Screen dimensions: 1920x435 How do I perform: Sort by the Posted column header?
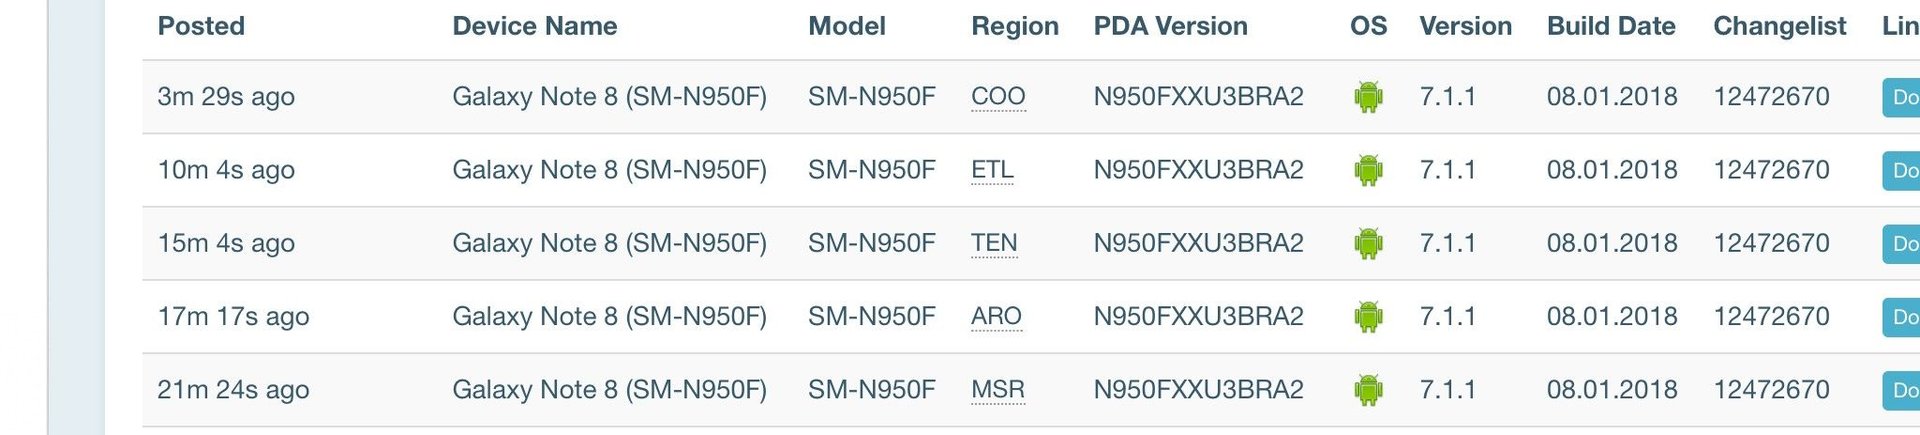click(201, 26)
